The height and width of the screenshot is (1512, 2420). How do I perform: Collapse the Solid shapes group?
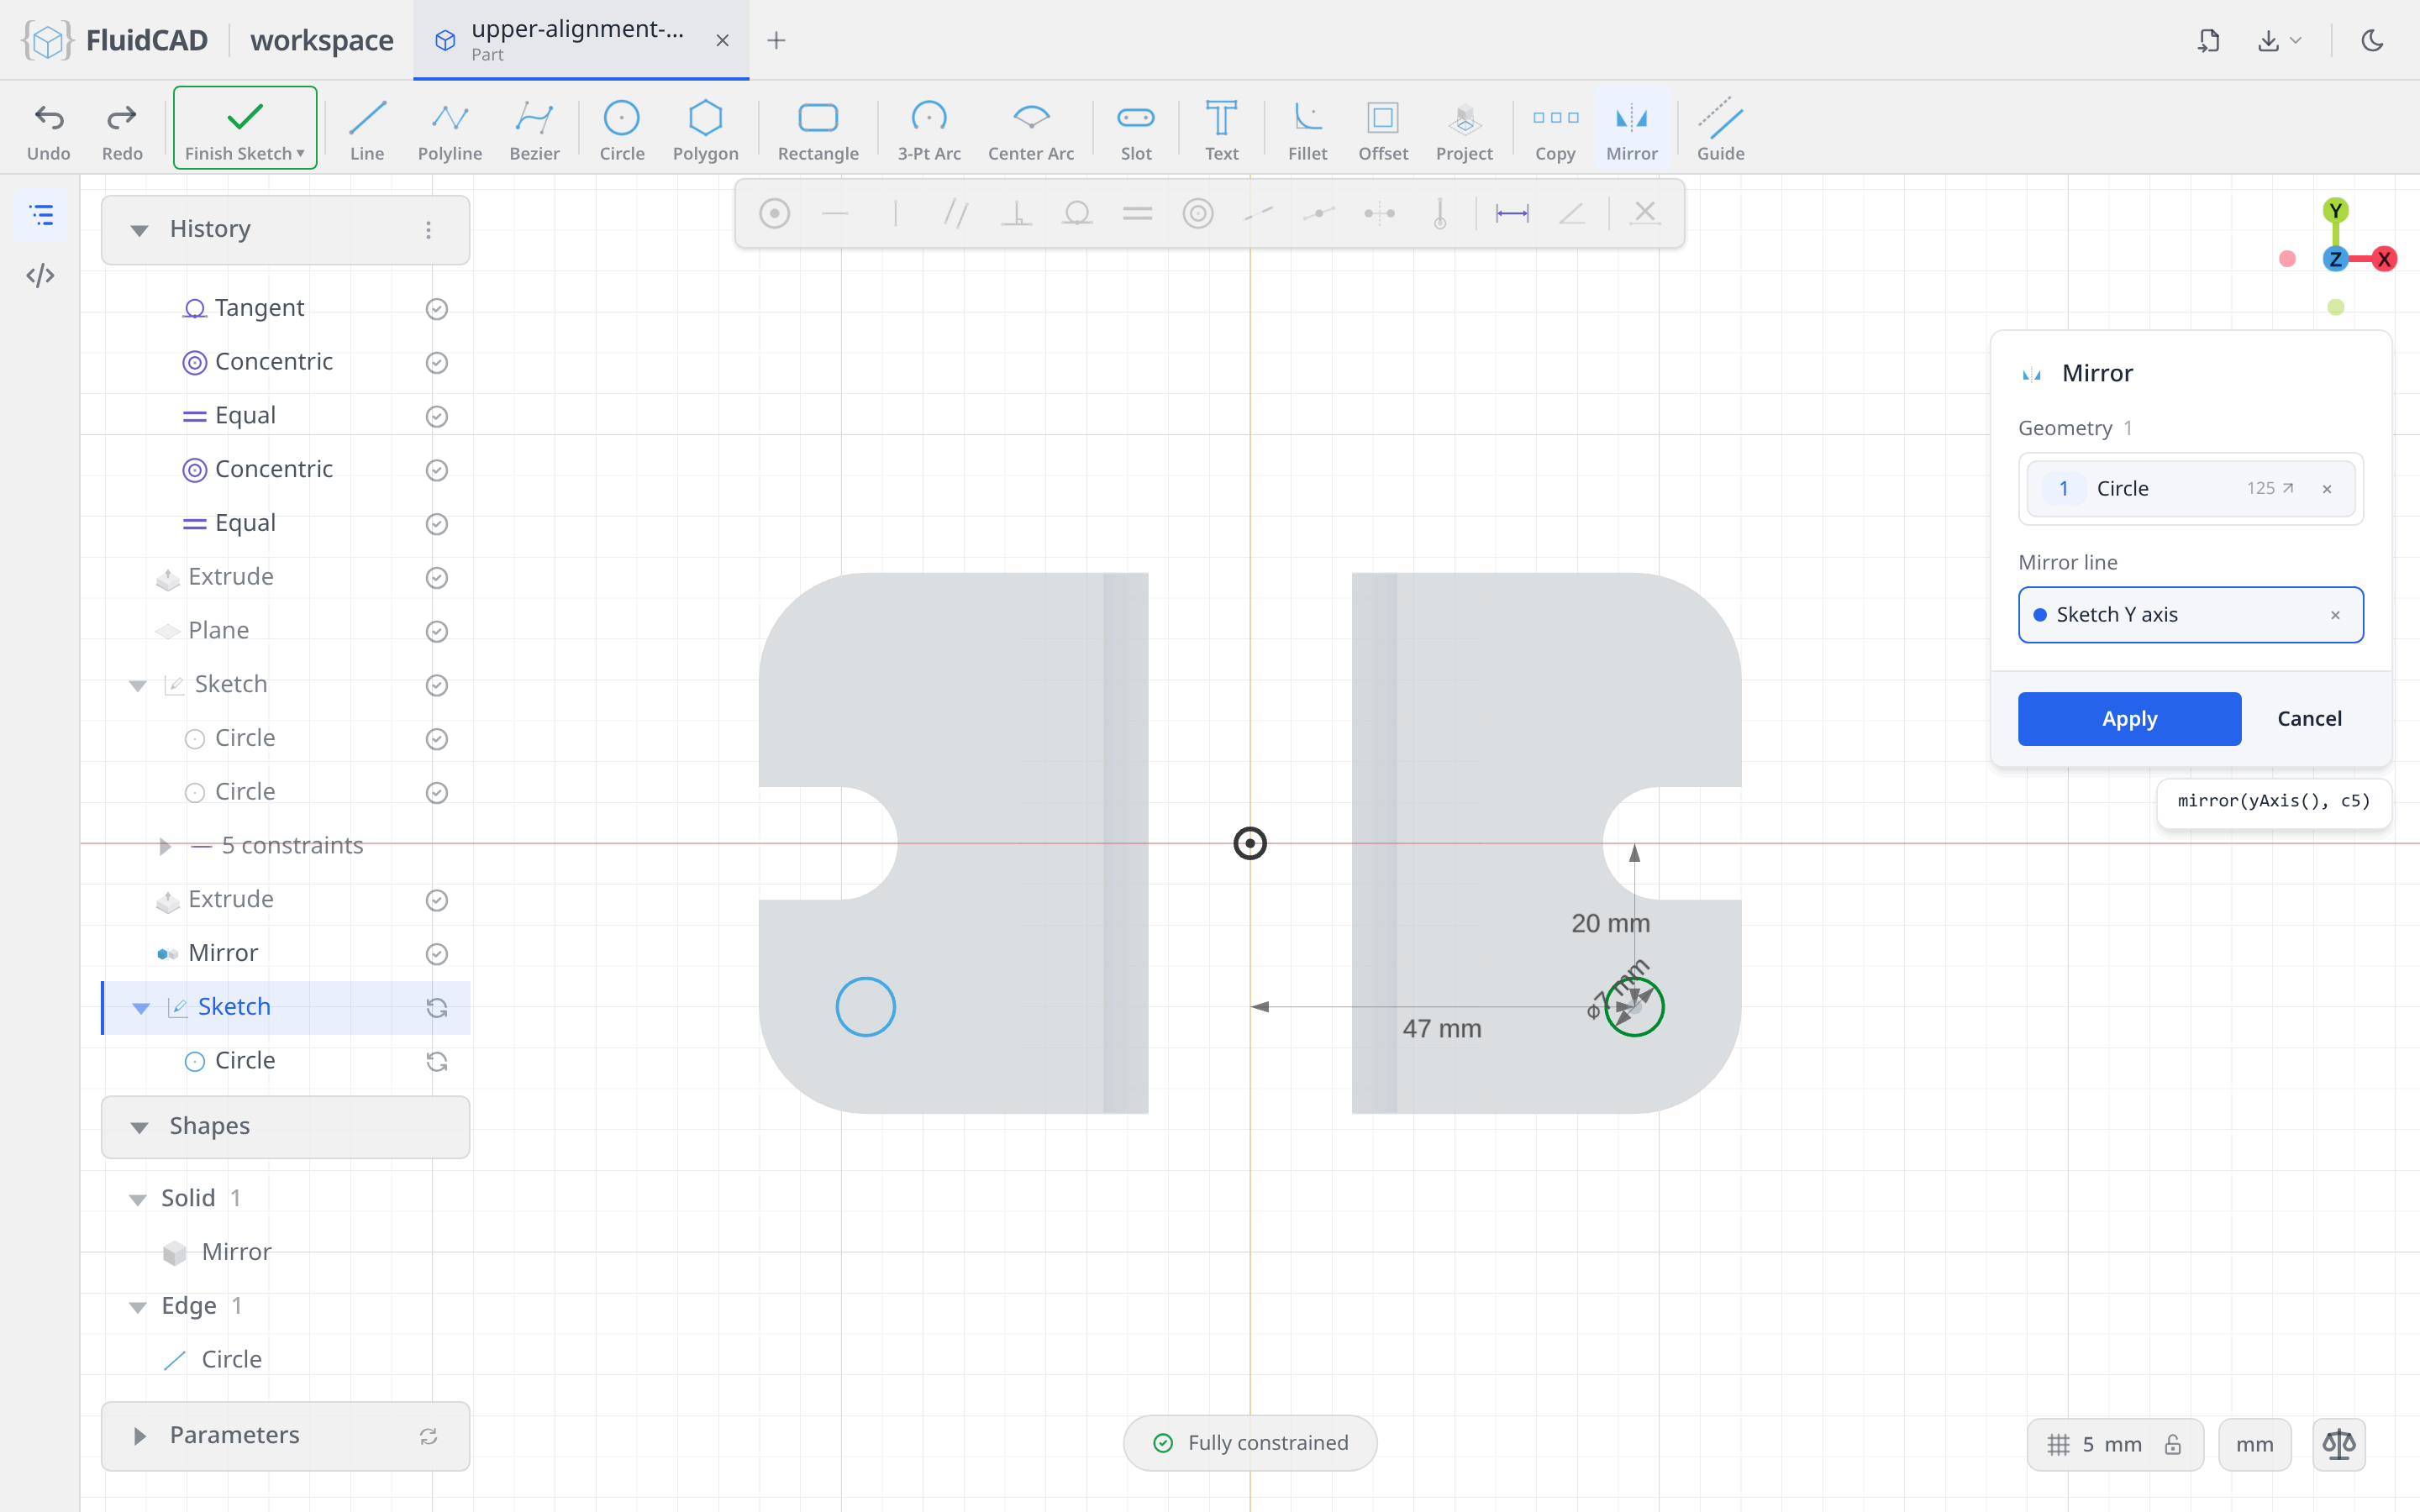137,1199
